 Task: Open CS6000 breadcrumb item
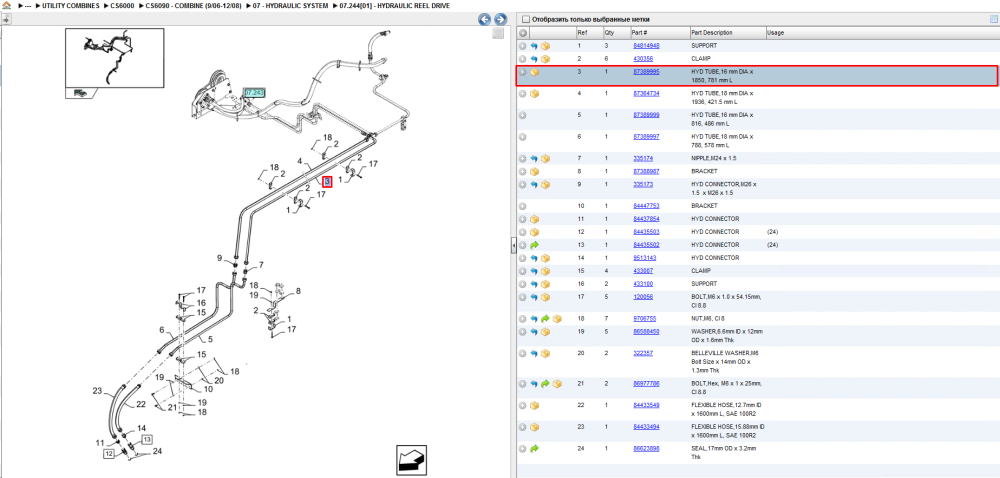click(121, 6)
